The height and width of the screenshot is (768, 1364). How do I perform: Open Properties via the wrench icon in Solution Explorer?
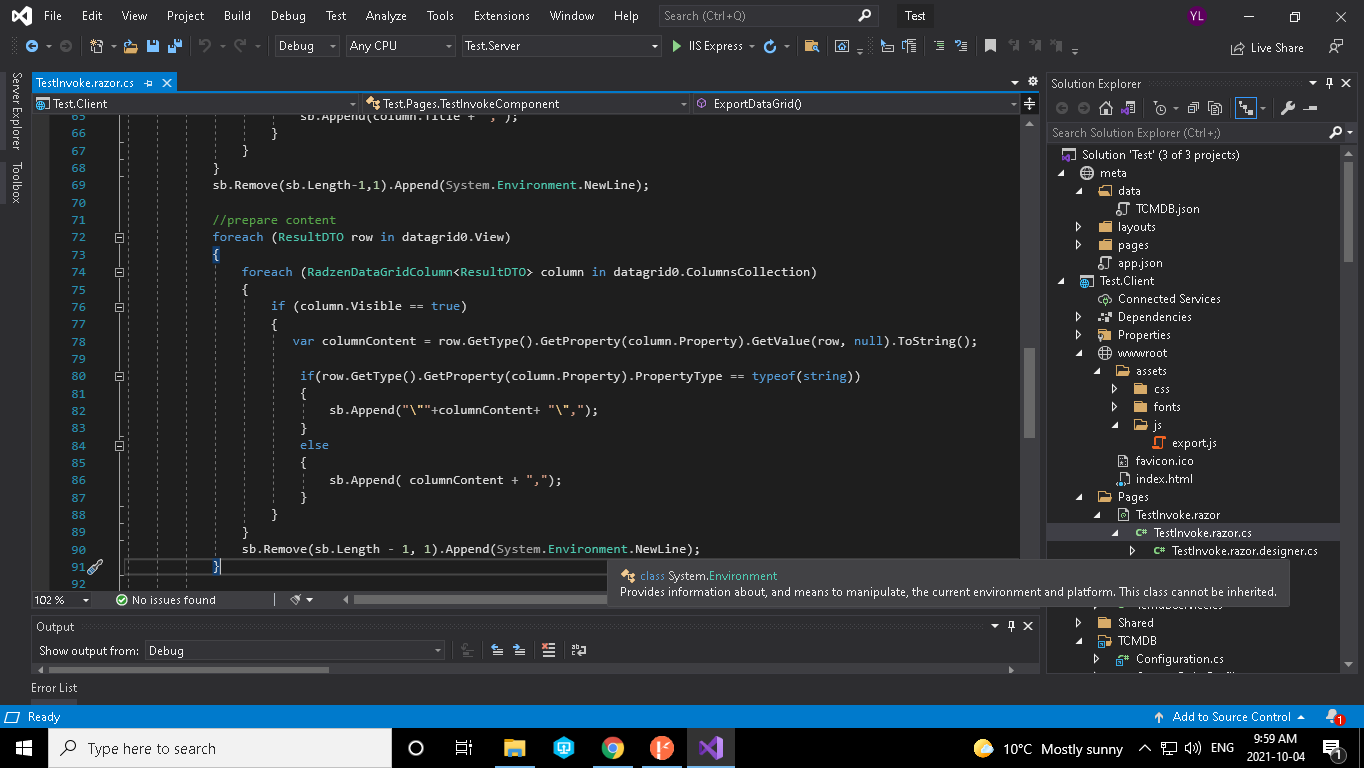[1288, 108]
